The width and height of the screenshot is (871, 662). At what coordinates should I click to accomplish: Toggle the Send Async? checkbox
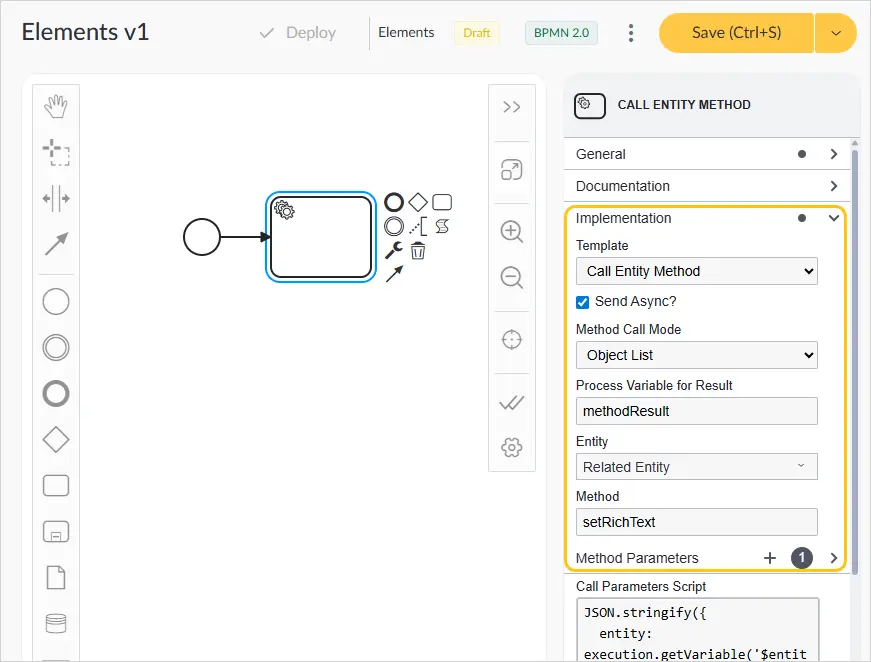pos(582,302)
